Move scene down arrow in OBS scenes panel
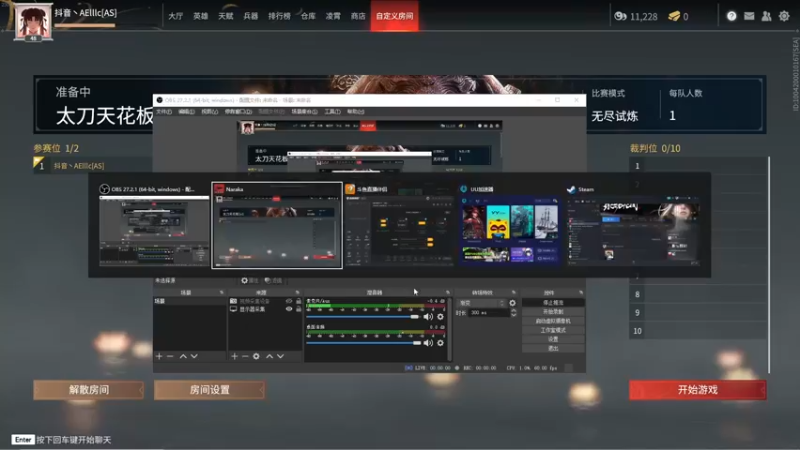Image resolution: width=800 pixels, height=450 pixels. pyautogui.click(x=194, y=356)
